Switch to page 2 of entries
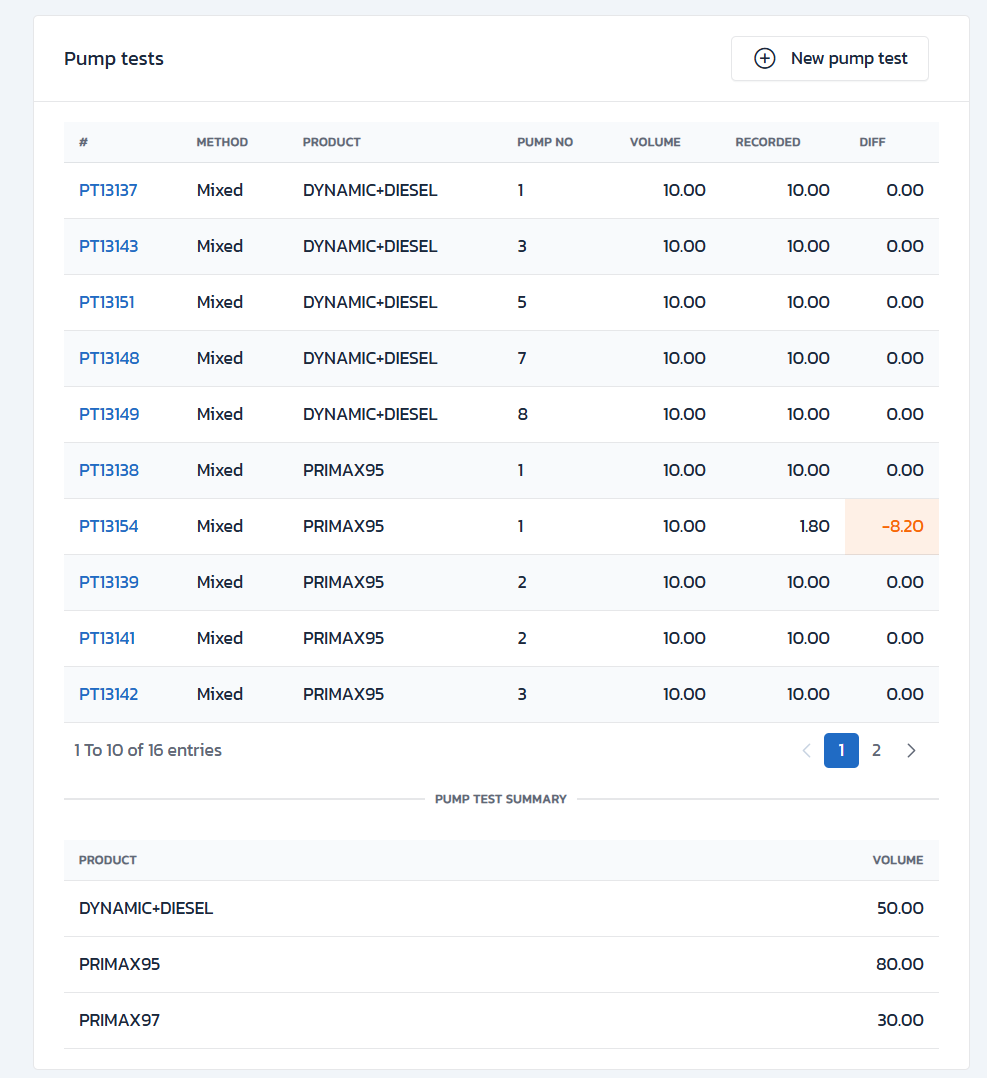The height and width of the screenshot is (1078, 987). (876, 751)
